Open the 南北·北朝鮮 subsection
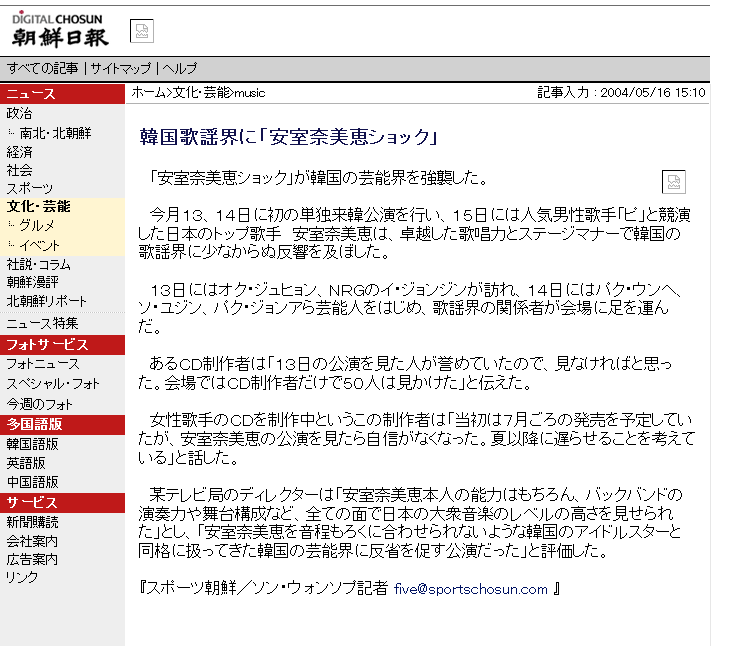The width and height of the screenshot is (740, 646). [x=55, y=133]
